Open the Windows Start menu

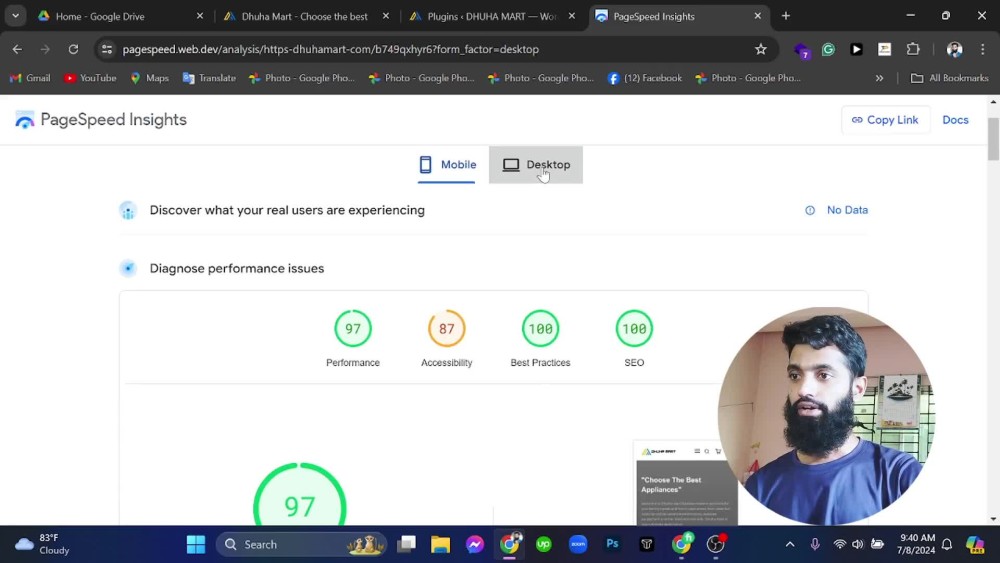[x=196, y=545]
